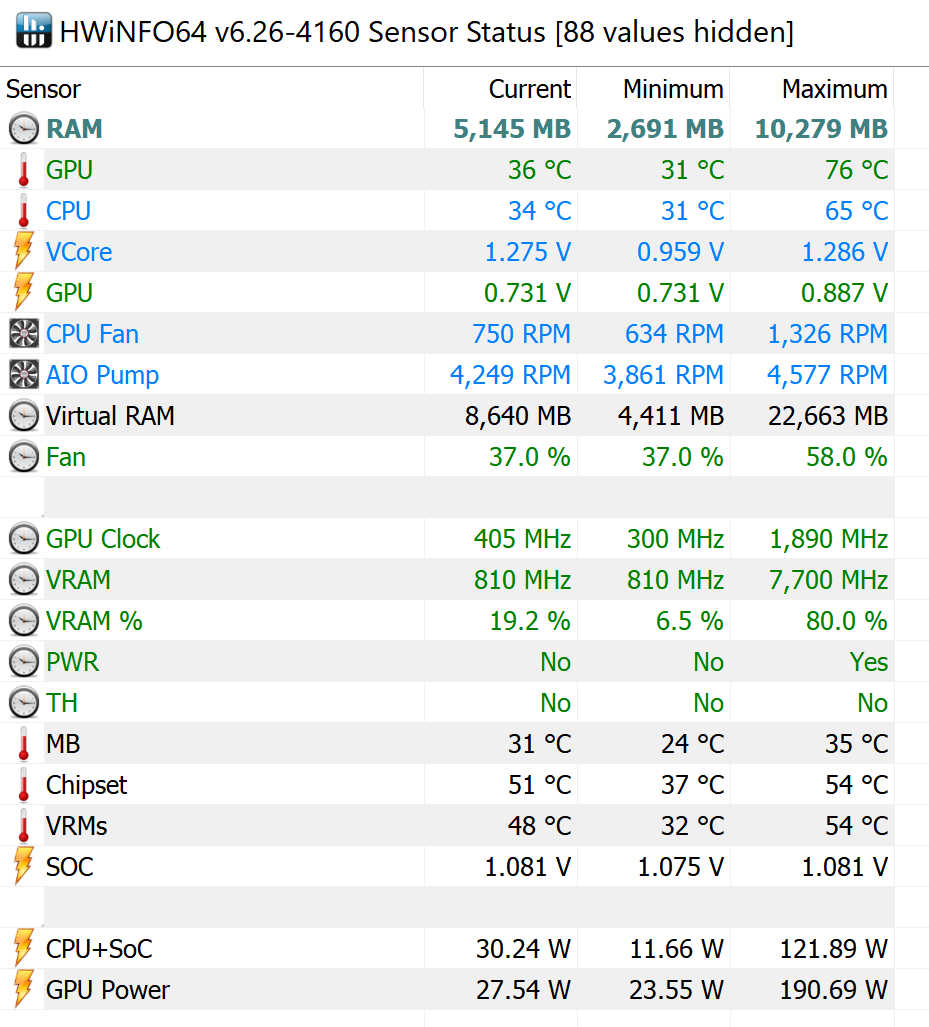This screenshot has width=929, height=1027.
Task: Select the AIO Pump sensor label
Action: (102, 375)
